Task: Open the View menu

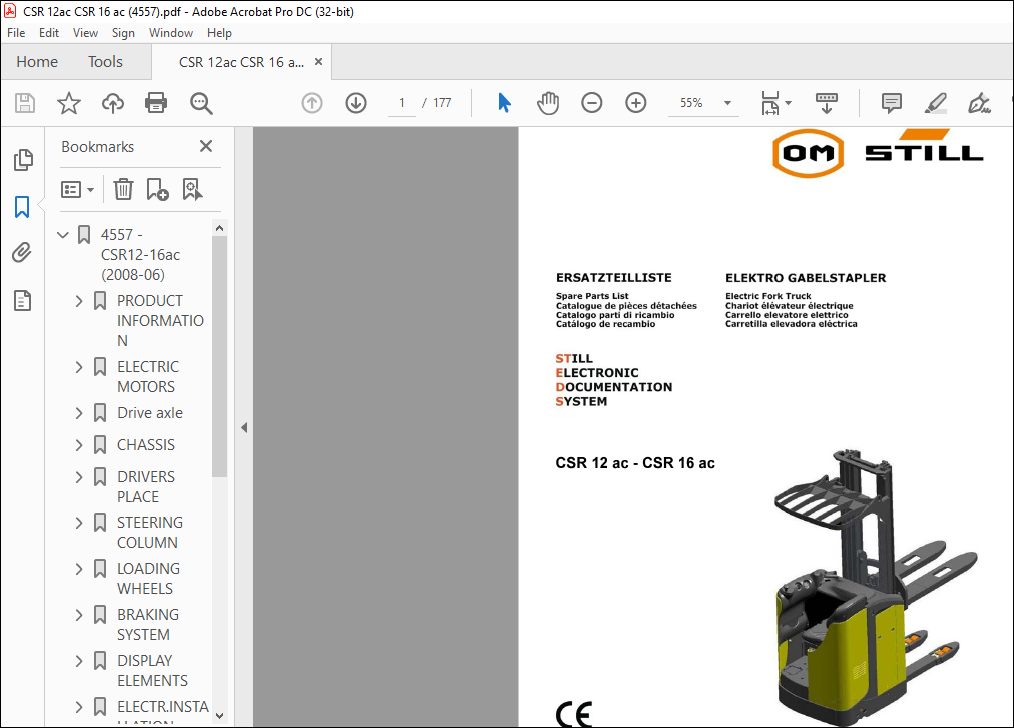Action: (85, 33)
